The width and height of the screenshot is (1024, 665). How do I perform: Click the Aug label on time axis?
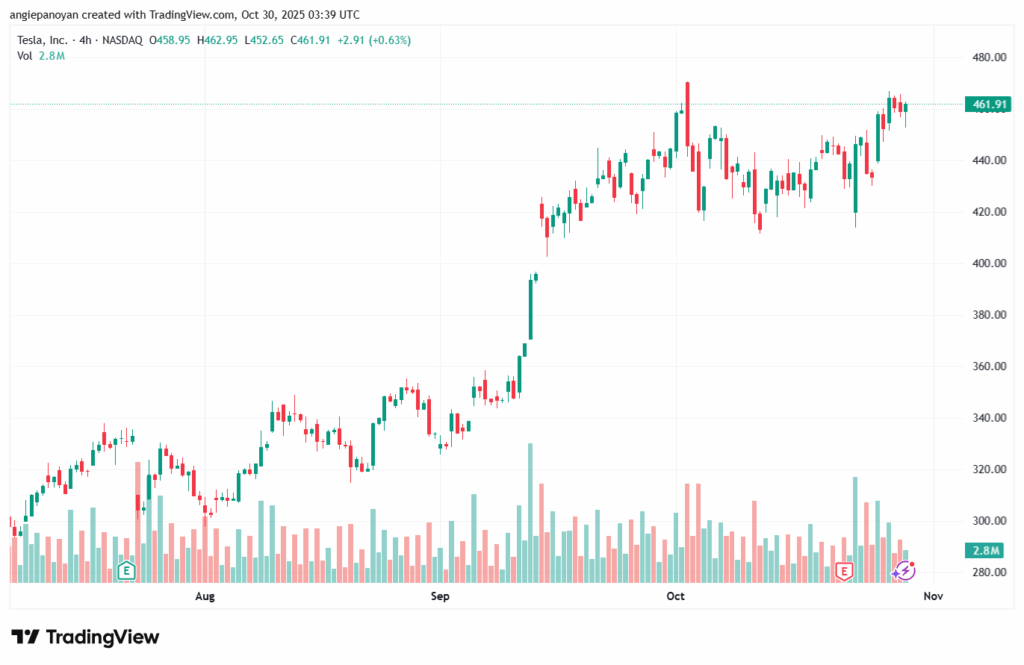click(x=205, y=597)
